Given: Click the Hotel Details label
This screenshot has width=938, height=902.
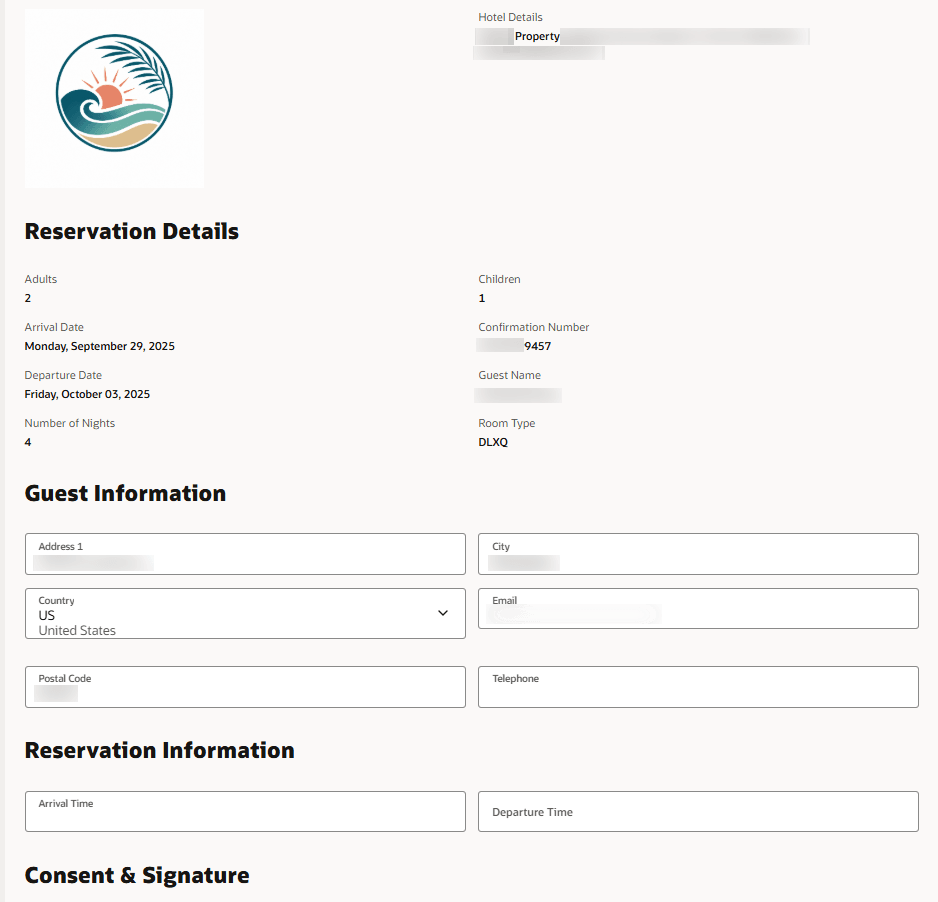Looking at the screenshot, I should point(510,17).
